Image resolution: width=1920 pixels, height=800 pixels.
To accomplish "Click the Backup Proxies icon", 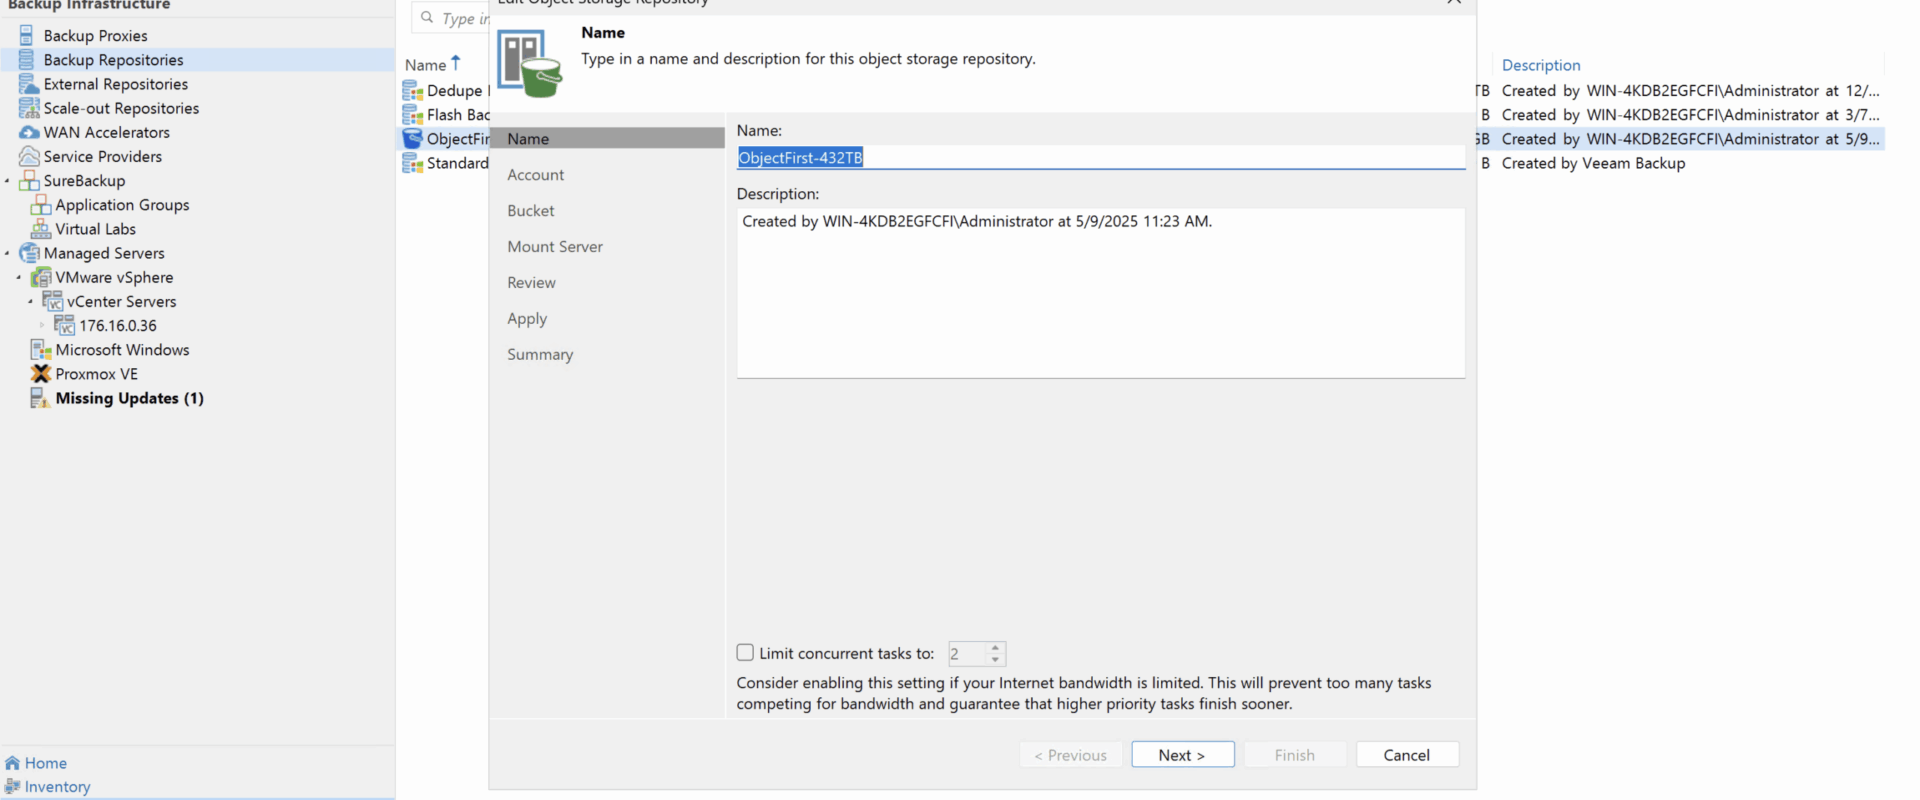I will coord(27,36).
